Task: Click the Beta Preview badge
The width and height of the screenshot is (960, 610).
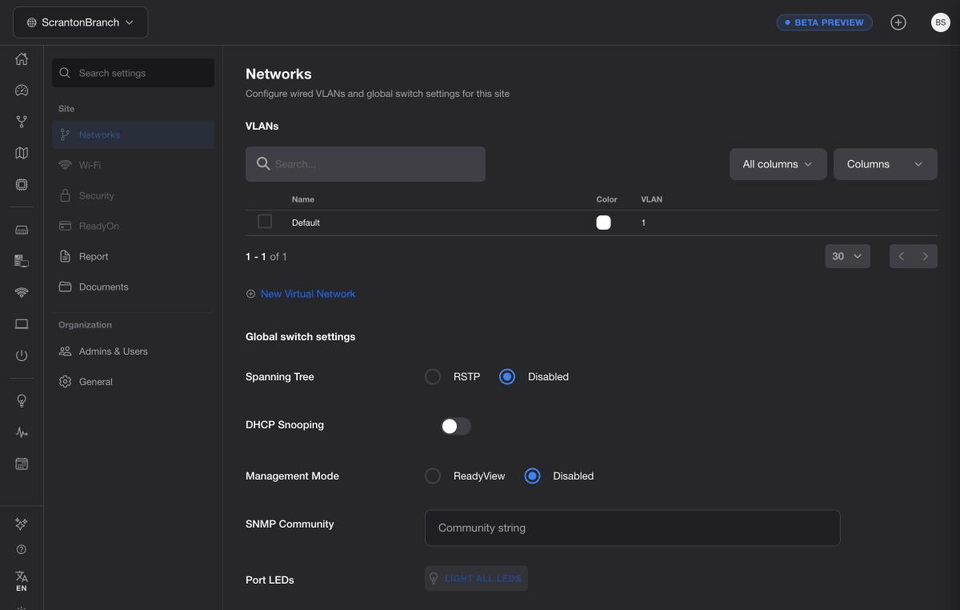Action: pyautogui.click(x=824, y=23)
